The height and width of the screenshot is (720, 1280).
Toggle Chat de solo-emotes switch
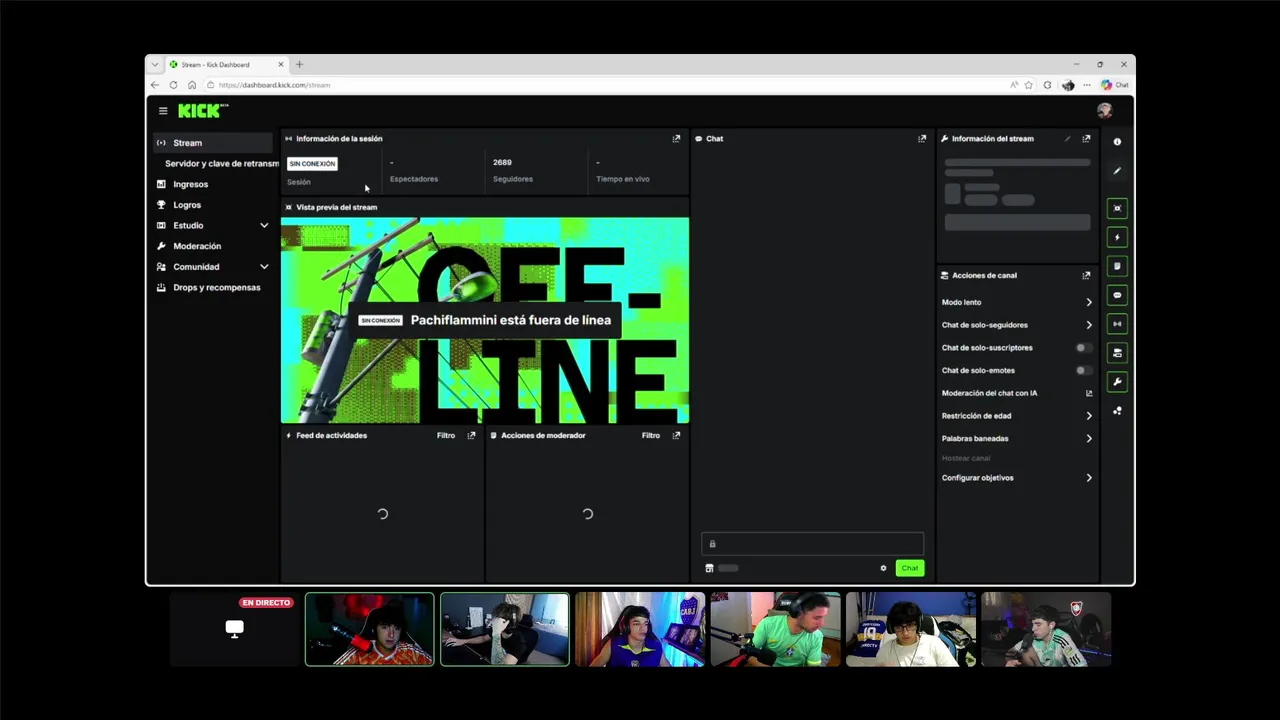point(1083,371)
